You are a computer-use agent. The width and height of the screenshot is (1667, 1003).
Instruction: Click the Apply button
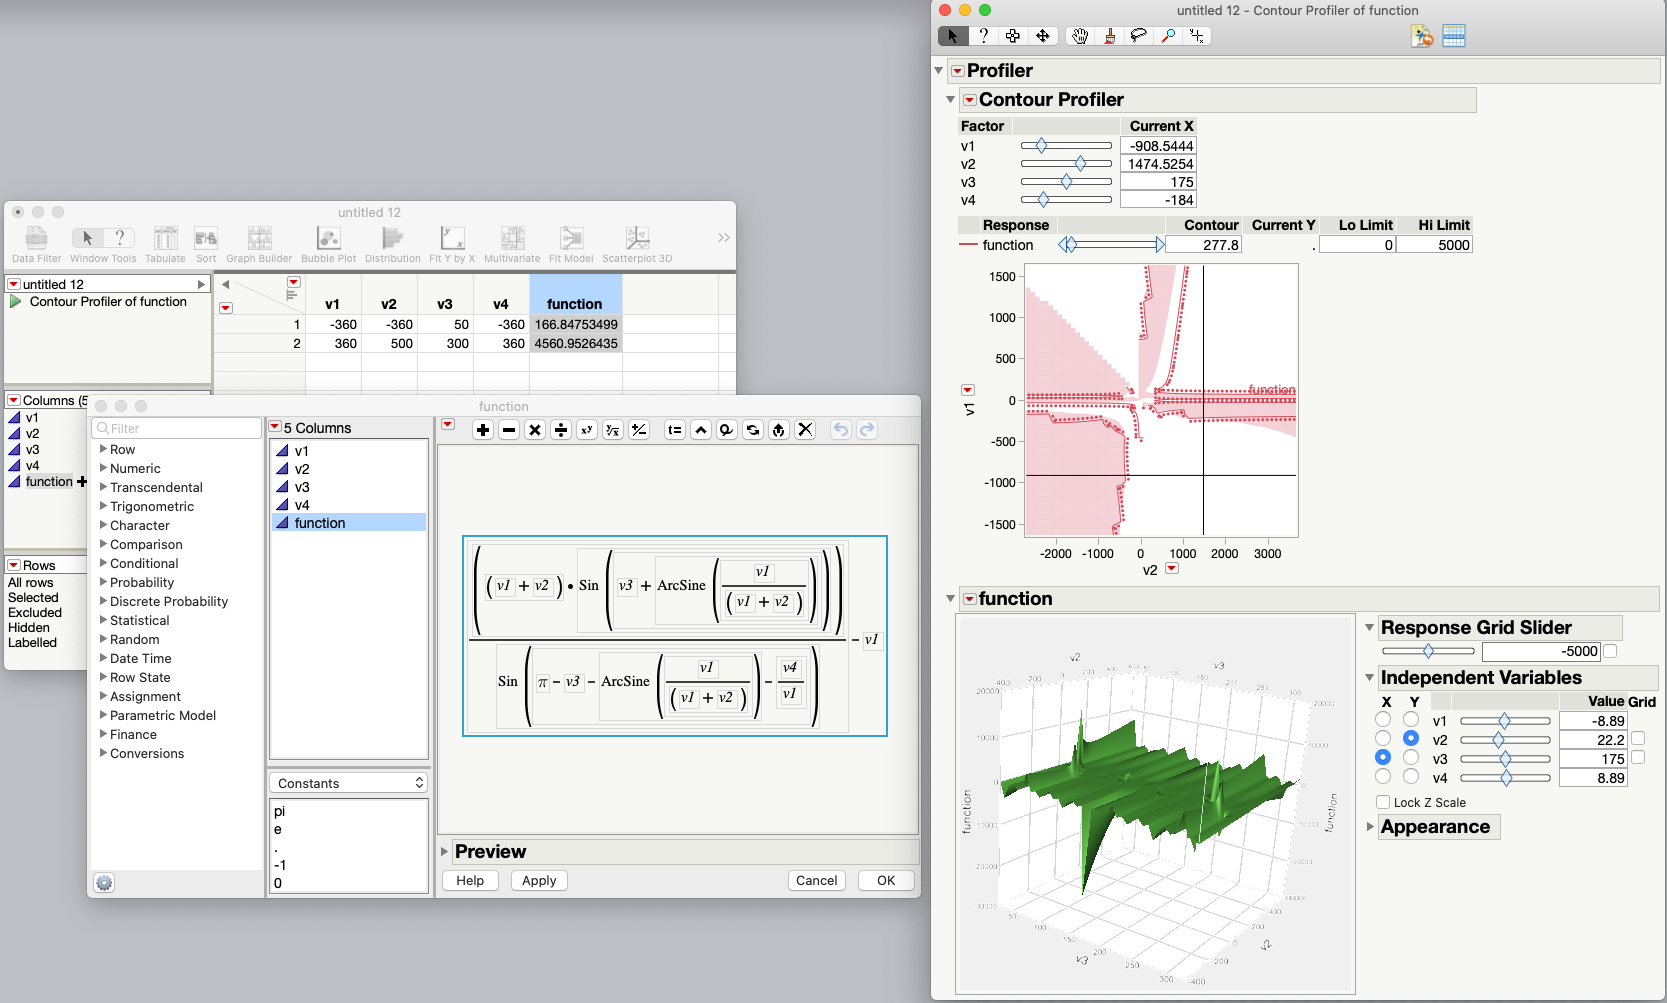tap(539, 880)
